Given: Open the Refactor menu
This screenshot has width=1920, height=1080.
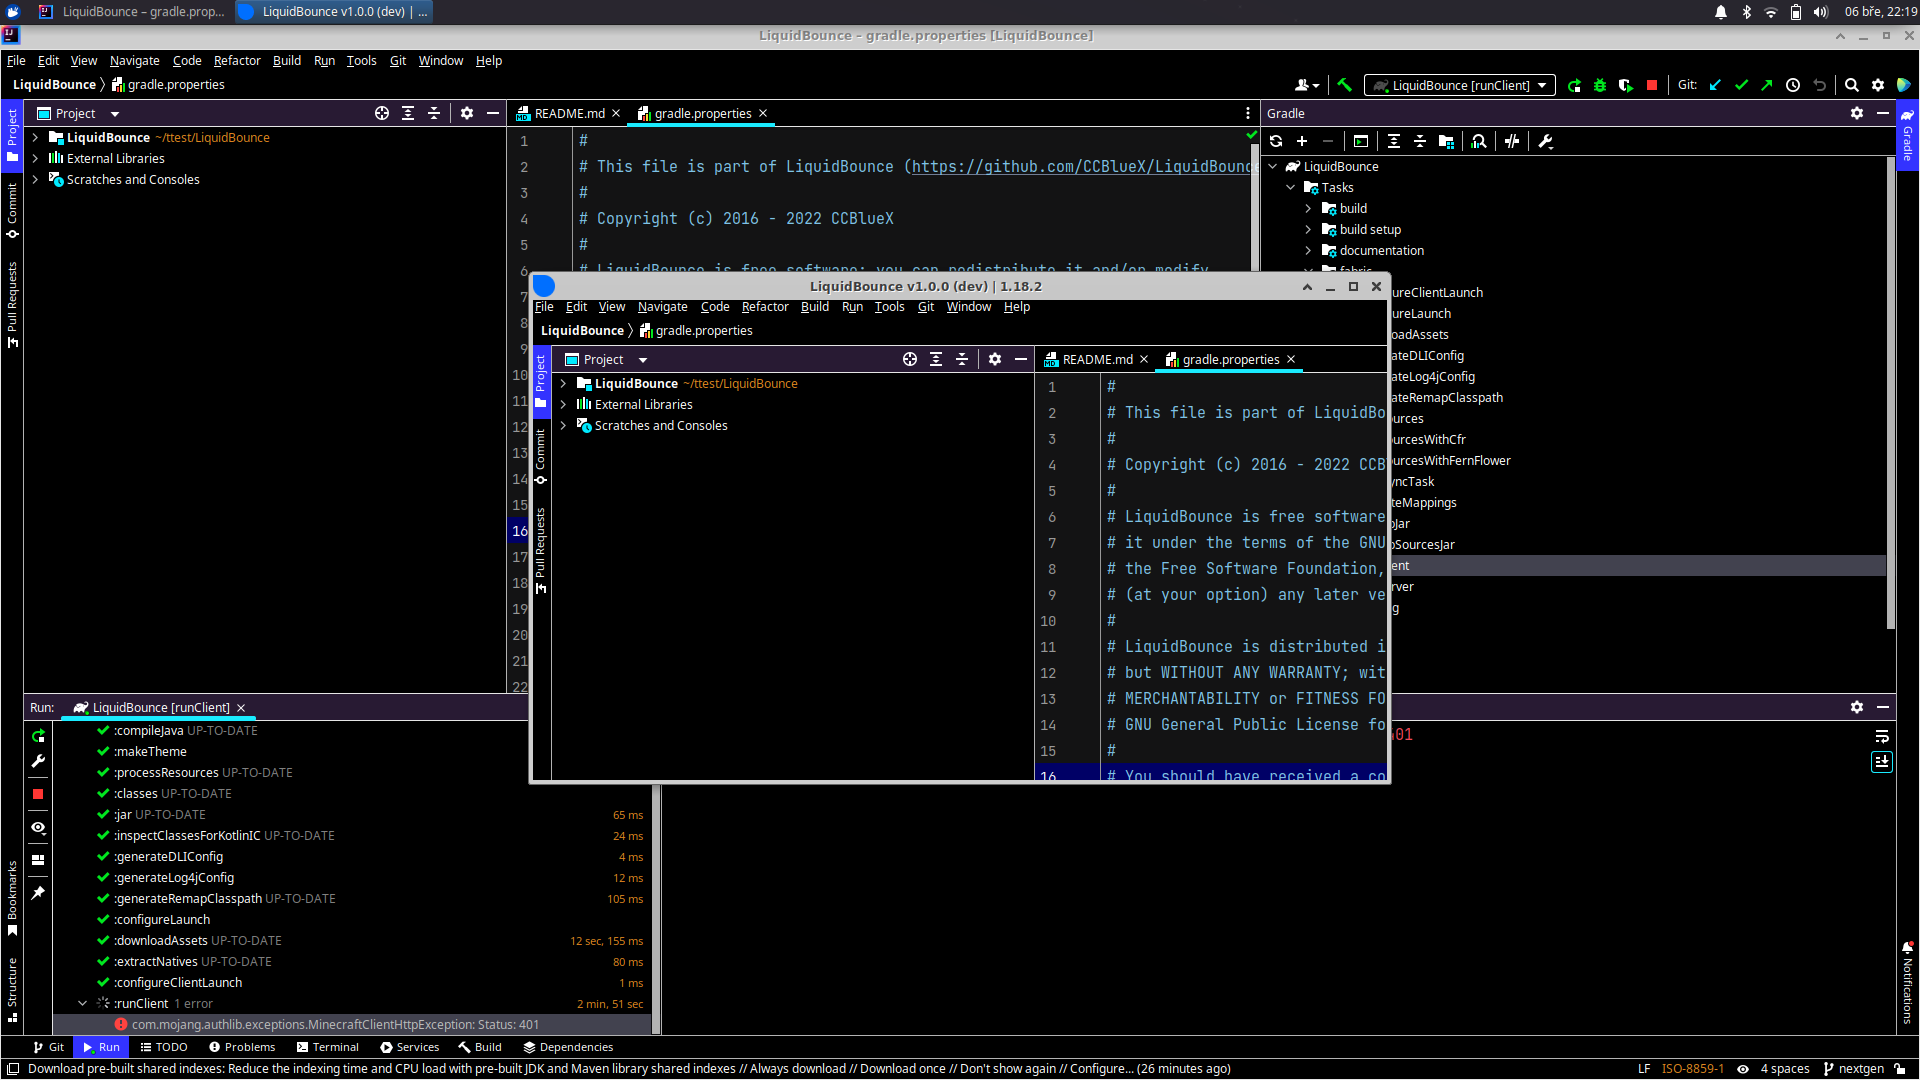Looking at the screenshot, I should click(237, 60).
